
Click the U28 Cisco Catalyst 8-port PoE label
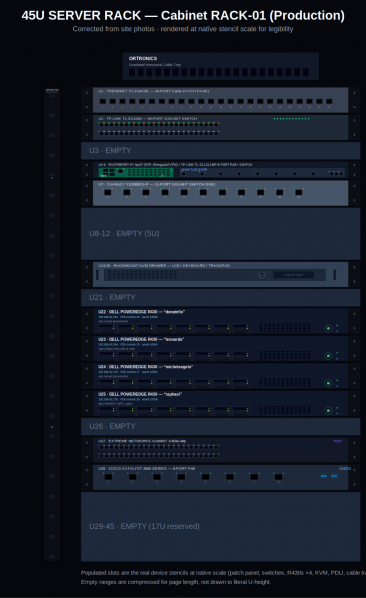(146, 468)
